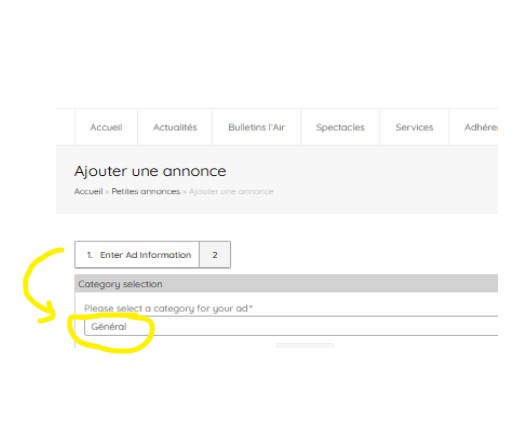Click the Ajouter une annonce page heading
The height and width of the screenshot is (432, 520).
tap(150, 171)
